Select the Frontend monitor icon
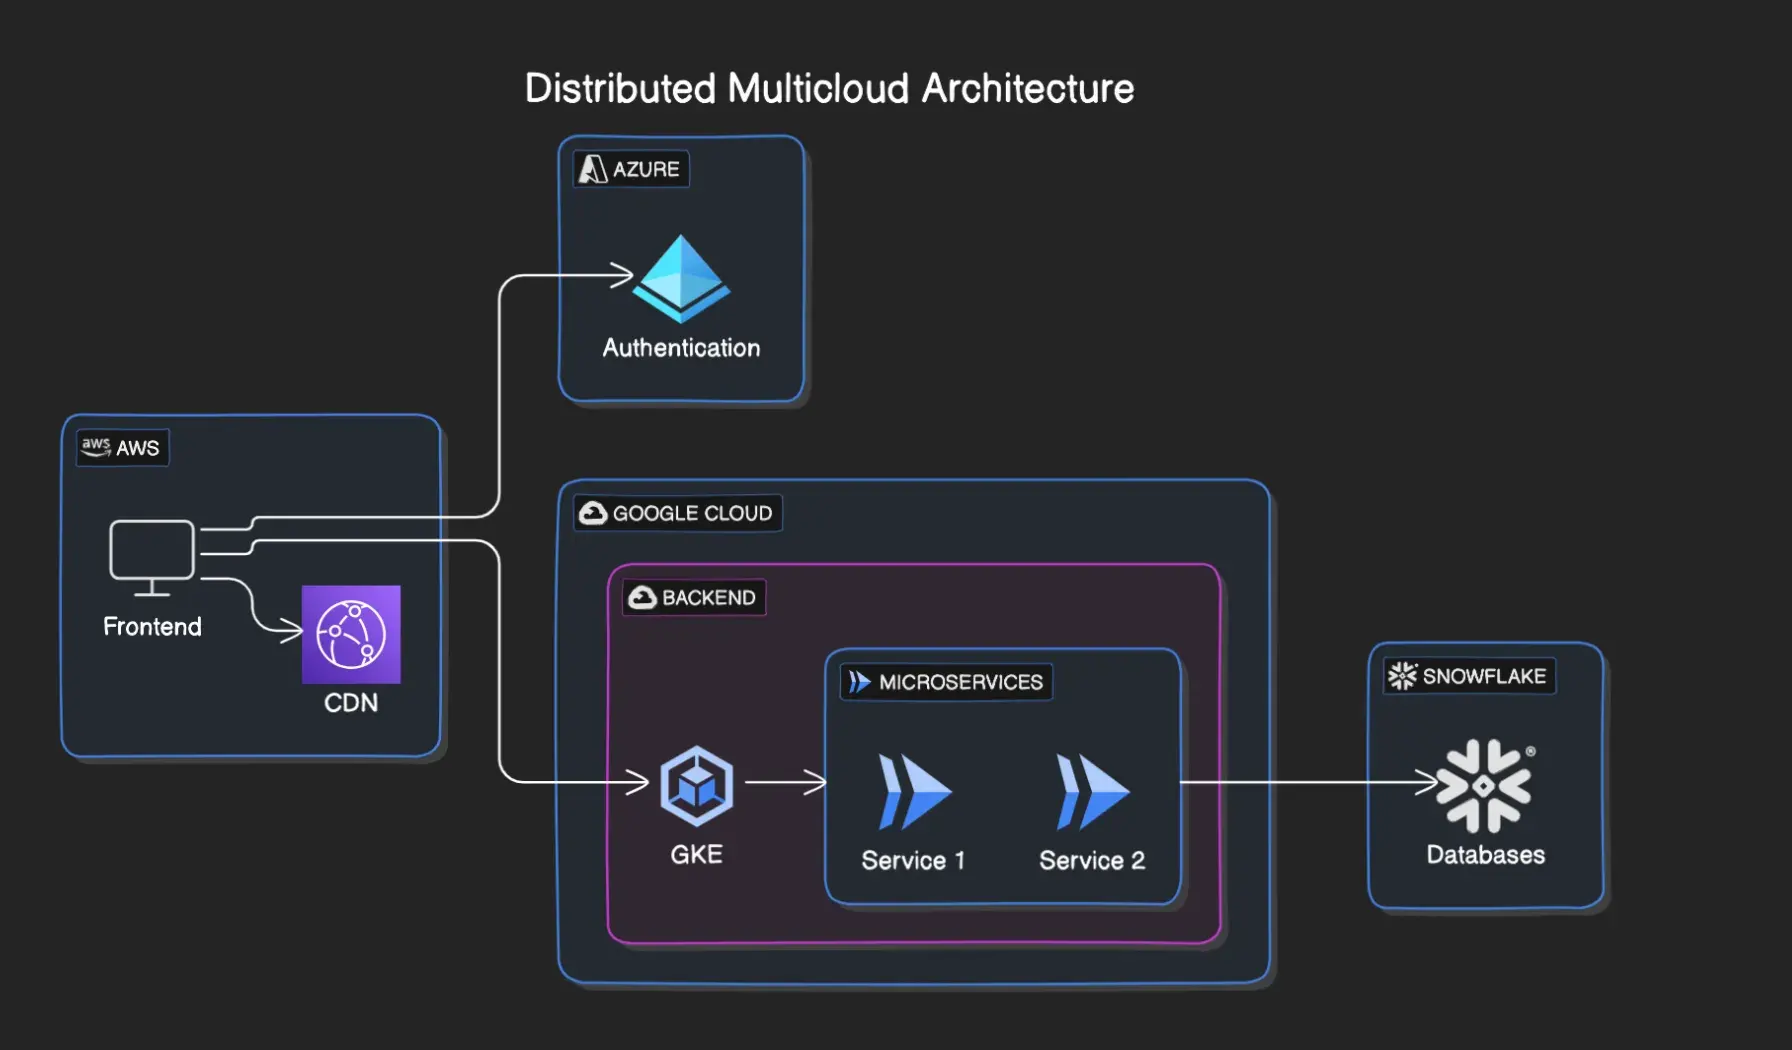Image resolution: width=1792 pixels, height=1050 pixels. tap(152, 558)
